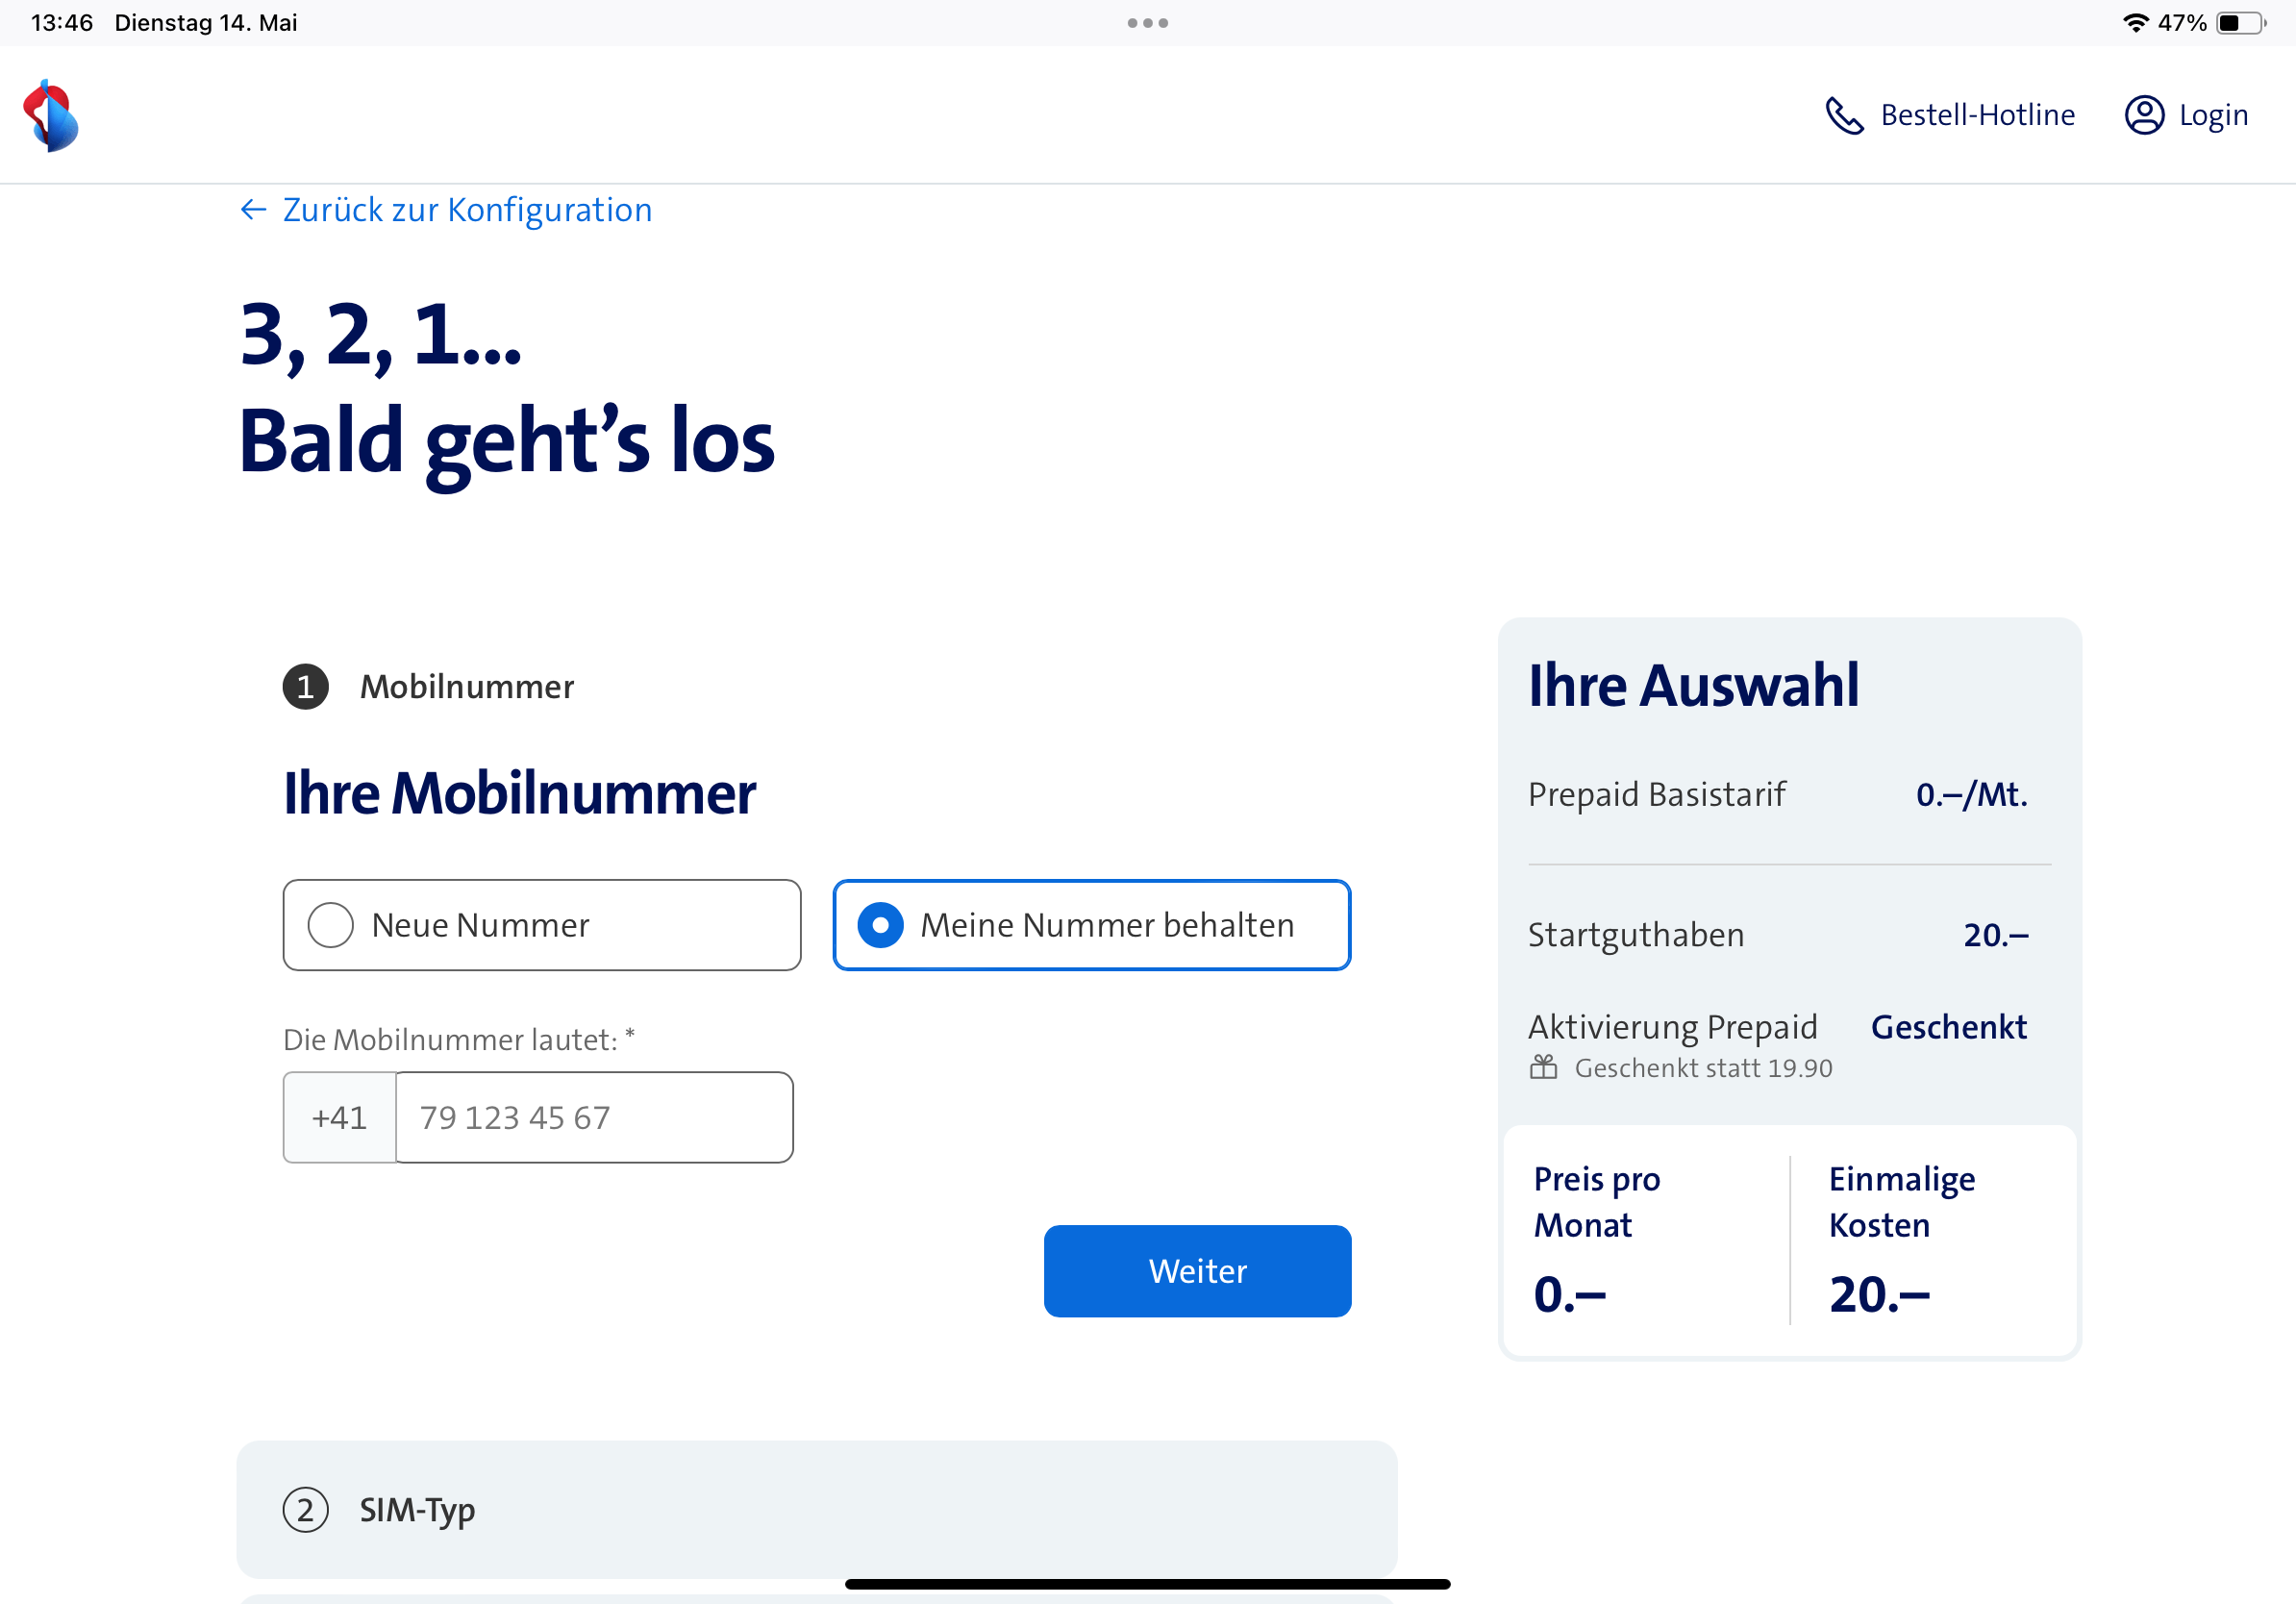Focus the mobile number input field
The image size is (2296, 1604).
point(594,1117)
